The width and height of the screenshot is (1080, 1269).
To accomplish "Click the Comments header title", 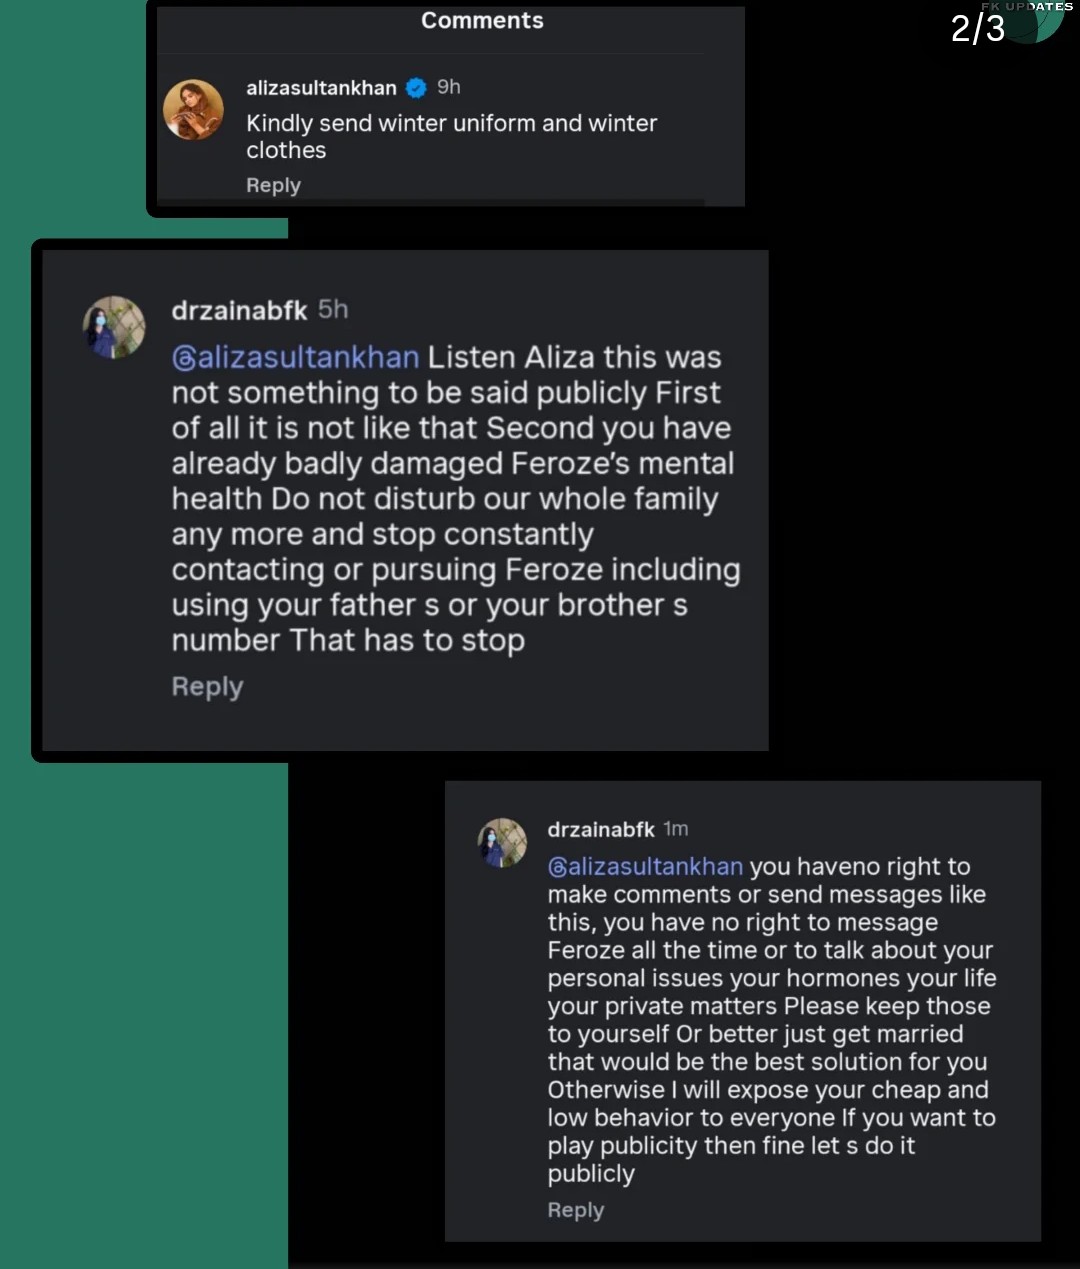I will coord(482,21).
